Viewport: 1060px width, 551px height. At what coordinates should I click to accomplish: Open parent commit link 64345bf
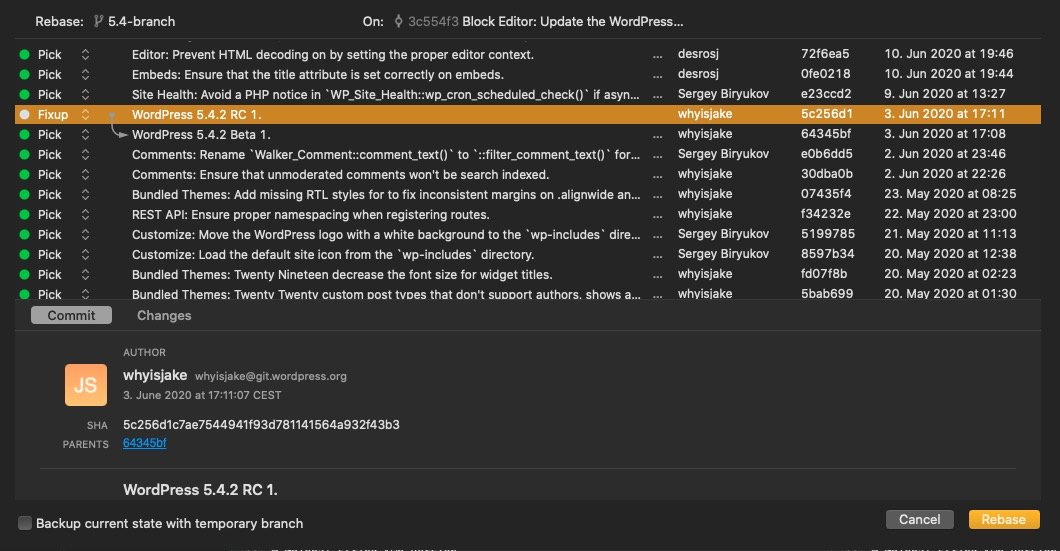point(145,443)
